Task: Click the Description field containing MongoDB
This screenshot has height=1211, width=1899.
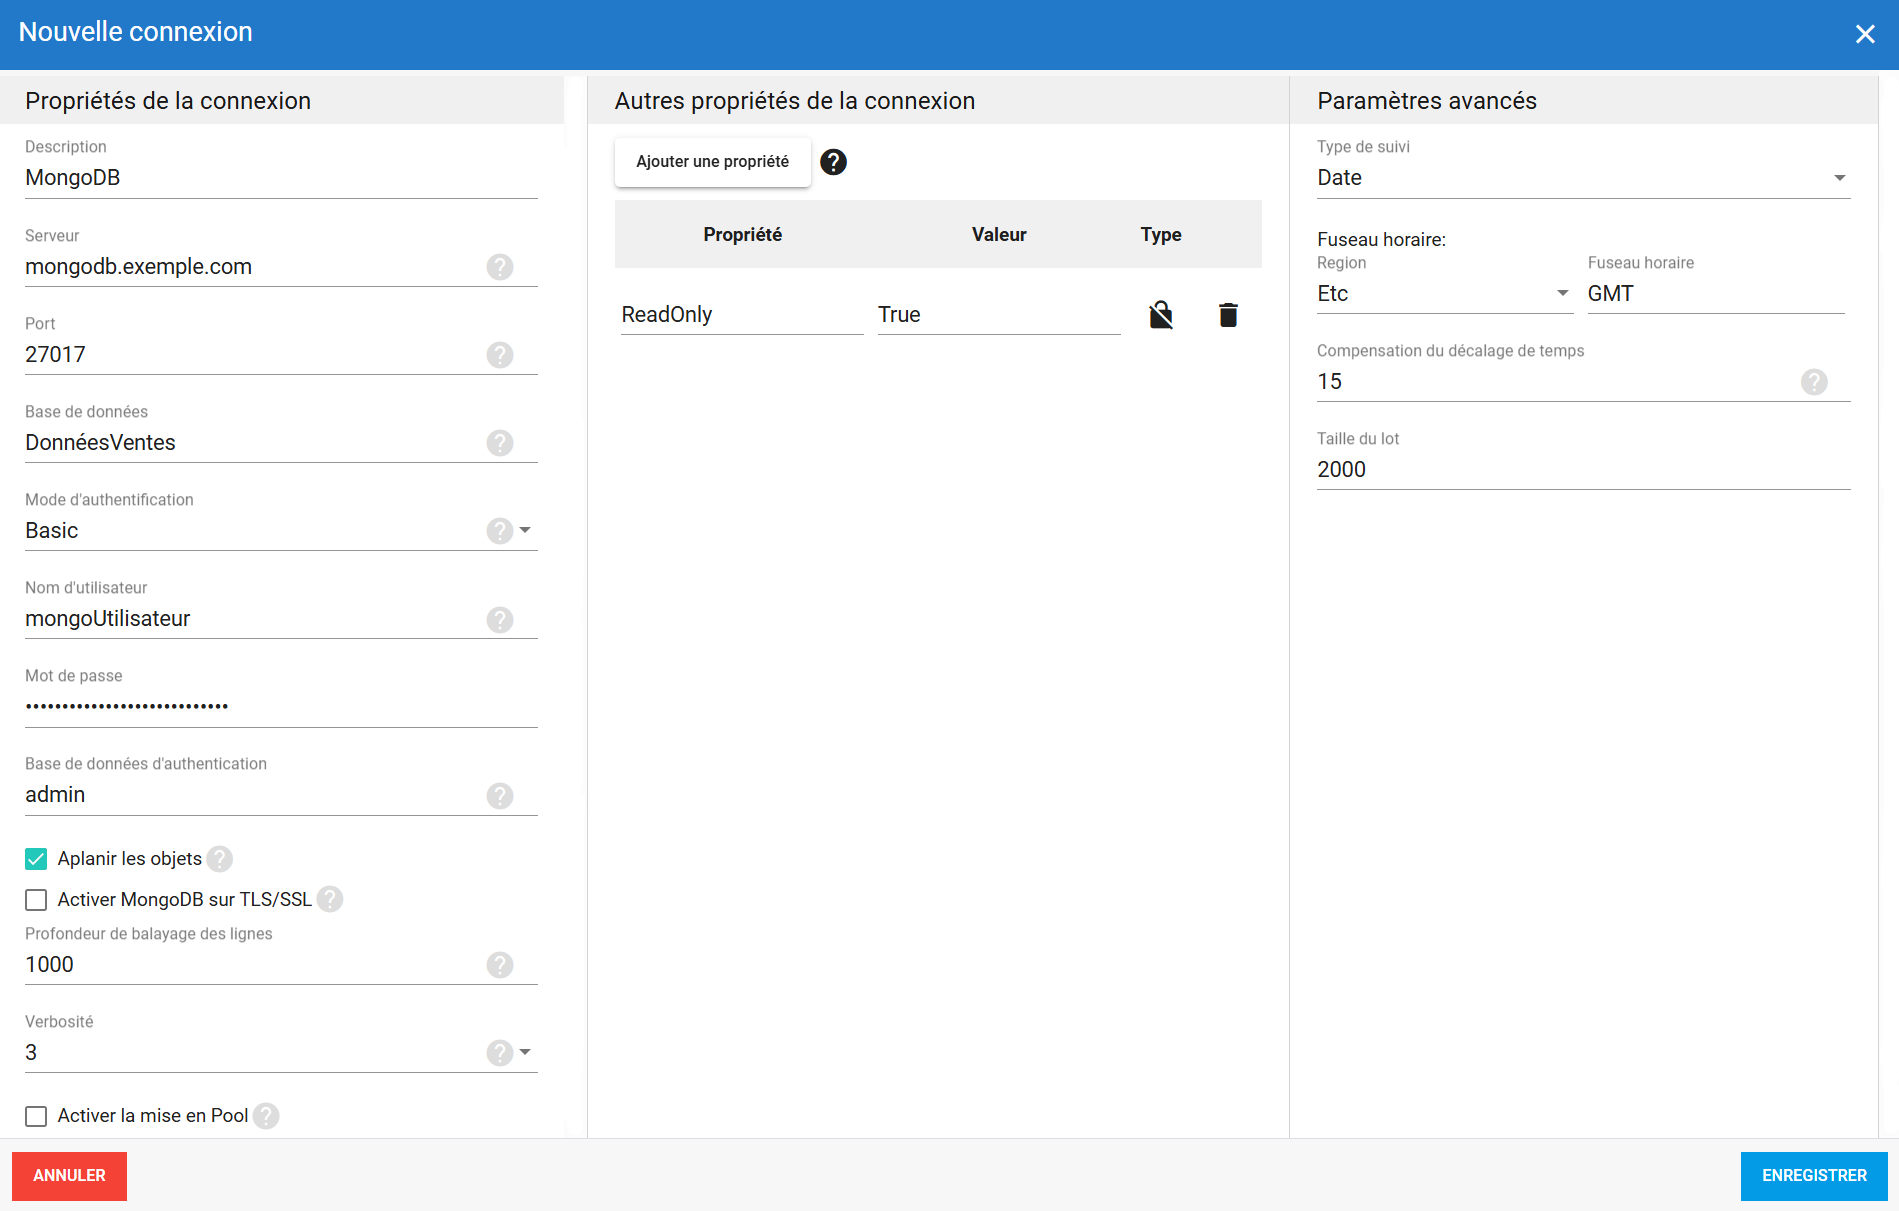Action: tap(281, 178)
